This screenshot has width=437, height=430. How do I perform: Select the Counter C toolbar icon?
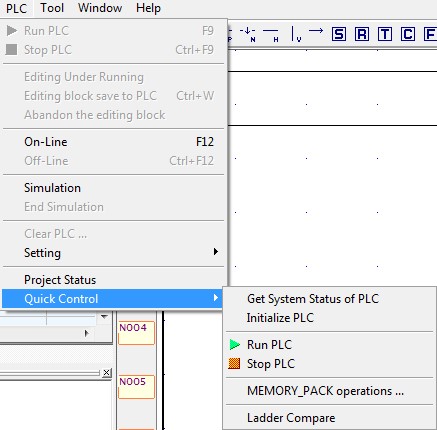pyautogui.click(x=408, y=34)
